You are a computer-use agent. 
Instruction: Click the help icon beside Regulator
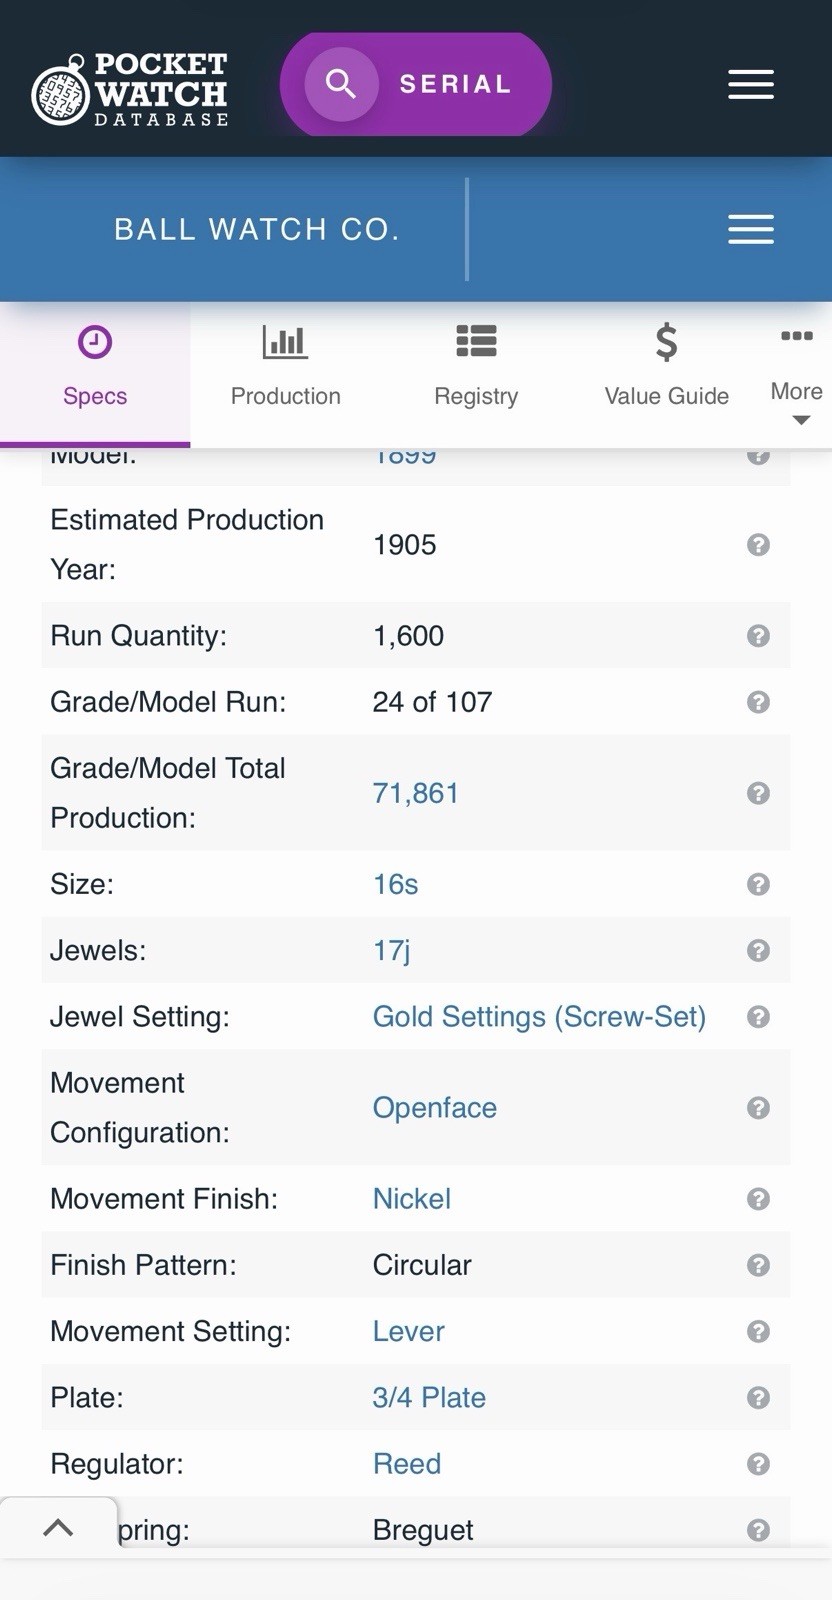pyautogui.click(x=759, y=1464)
